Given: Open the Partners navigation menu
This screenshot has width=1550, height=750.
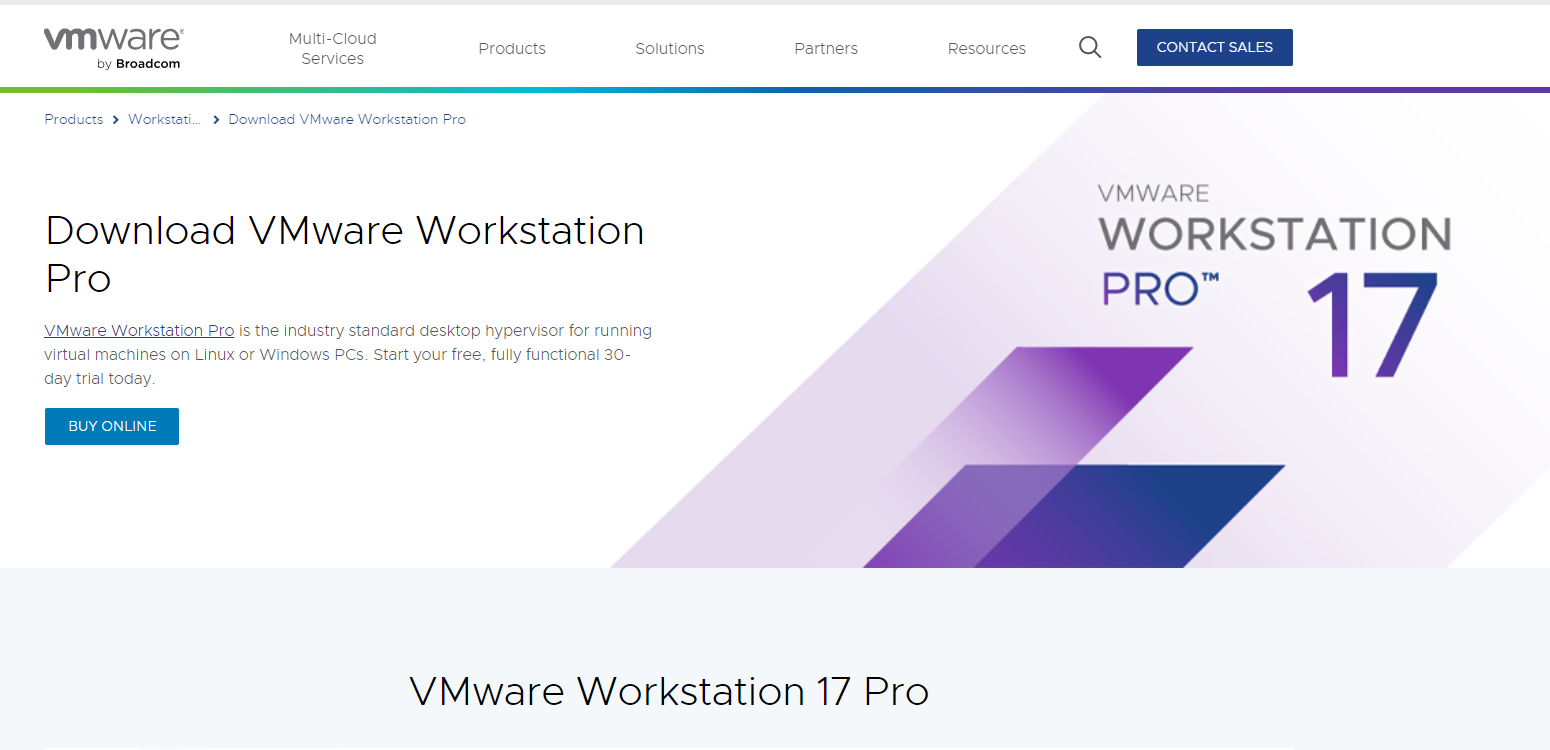Looking at the screenshot, I should [x=826, y=48].
